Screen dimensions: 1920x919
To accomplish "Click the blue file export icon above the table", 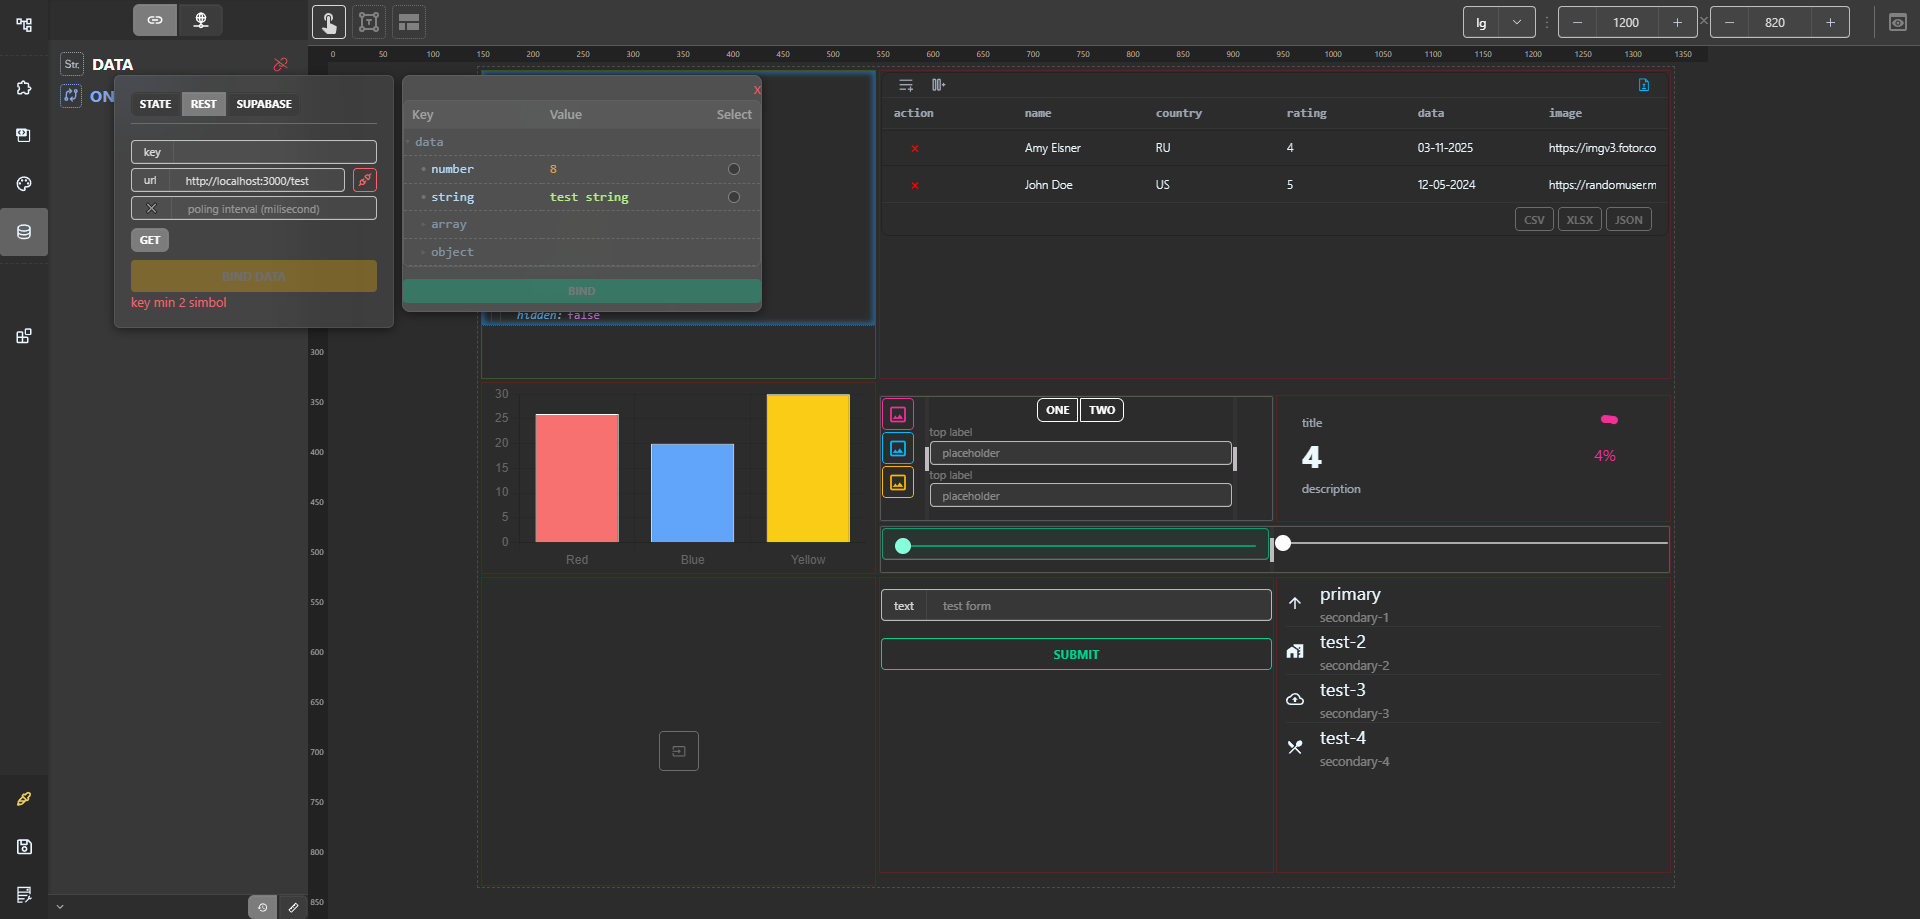I will coord(1643,85).
